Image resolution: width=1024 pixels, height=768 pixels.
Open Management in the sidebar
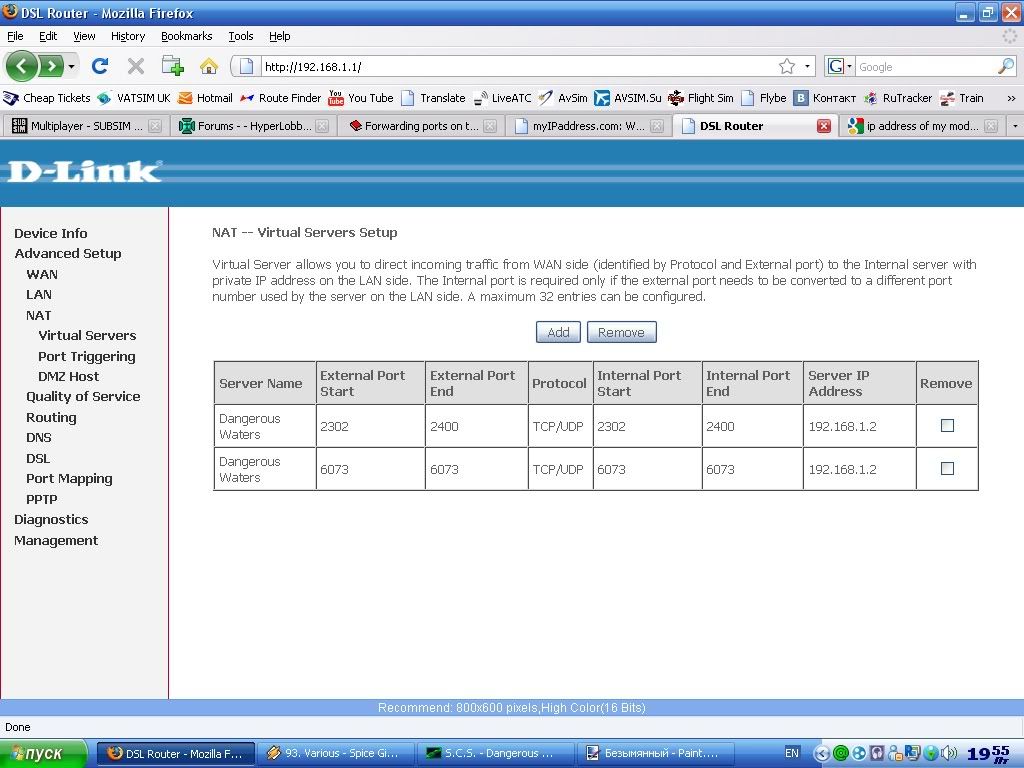56,540
